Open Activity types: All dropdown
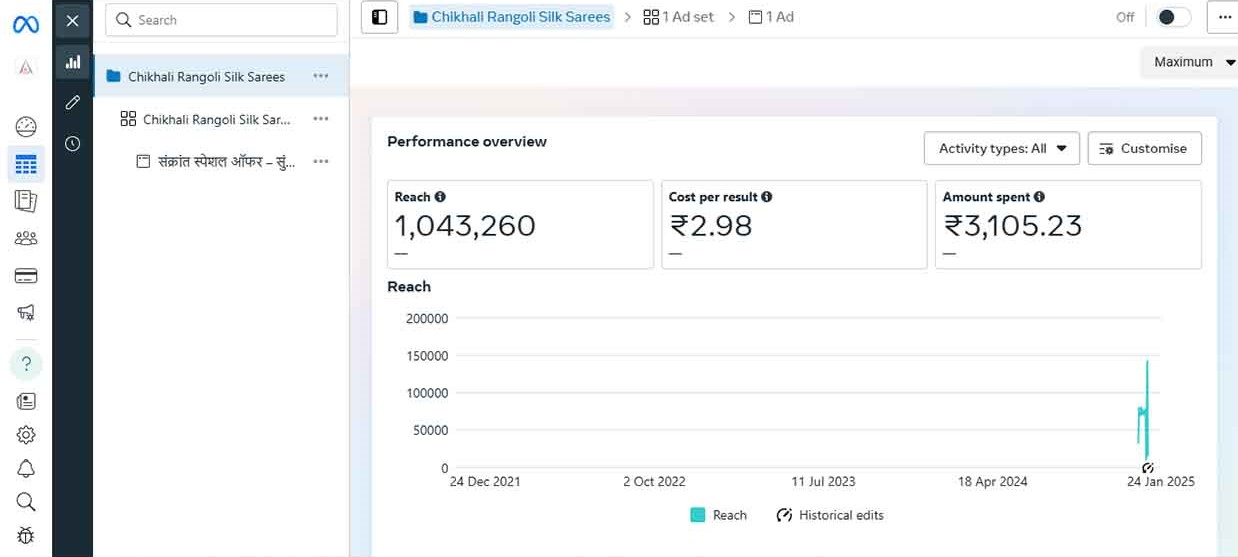Viewport: 1238px width, 557px height. [1002, 148]
